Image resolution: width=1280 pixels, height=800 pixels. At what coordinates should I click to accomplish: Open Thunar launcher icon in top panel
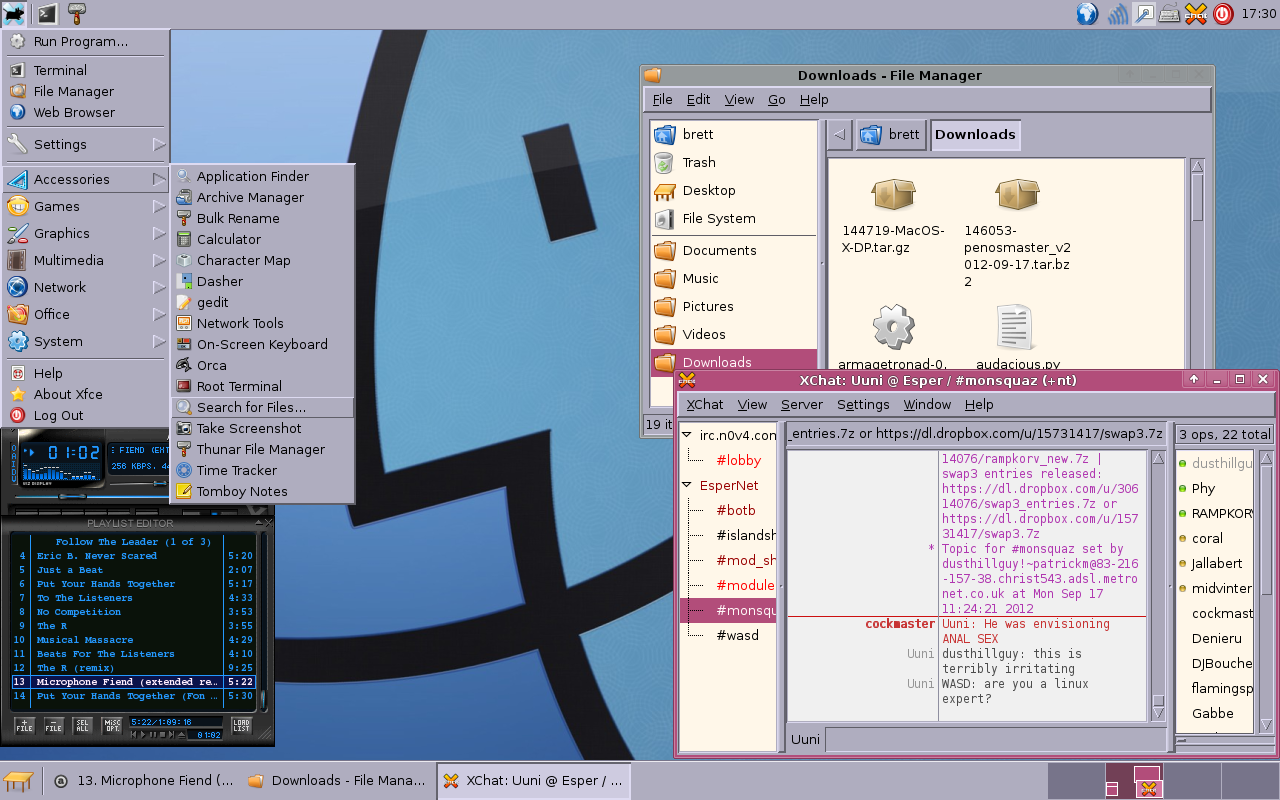(x=76, y=14)
